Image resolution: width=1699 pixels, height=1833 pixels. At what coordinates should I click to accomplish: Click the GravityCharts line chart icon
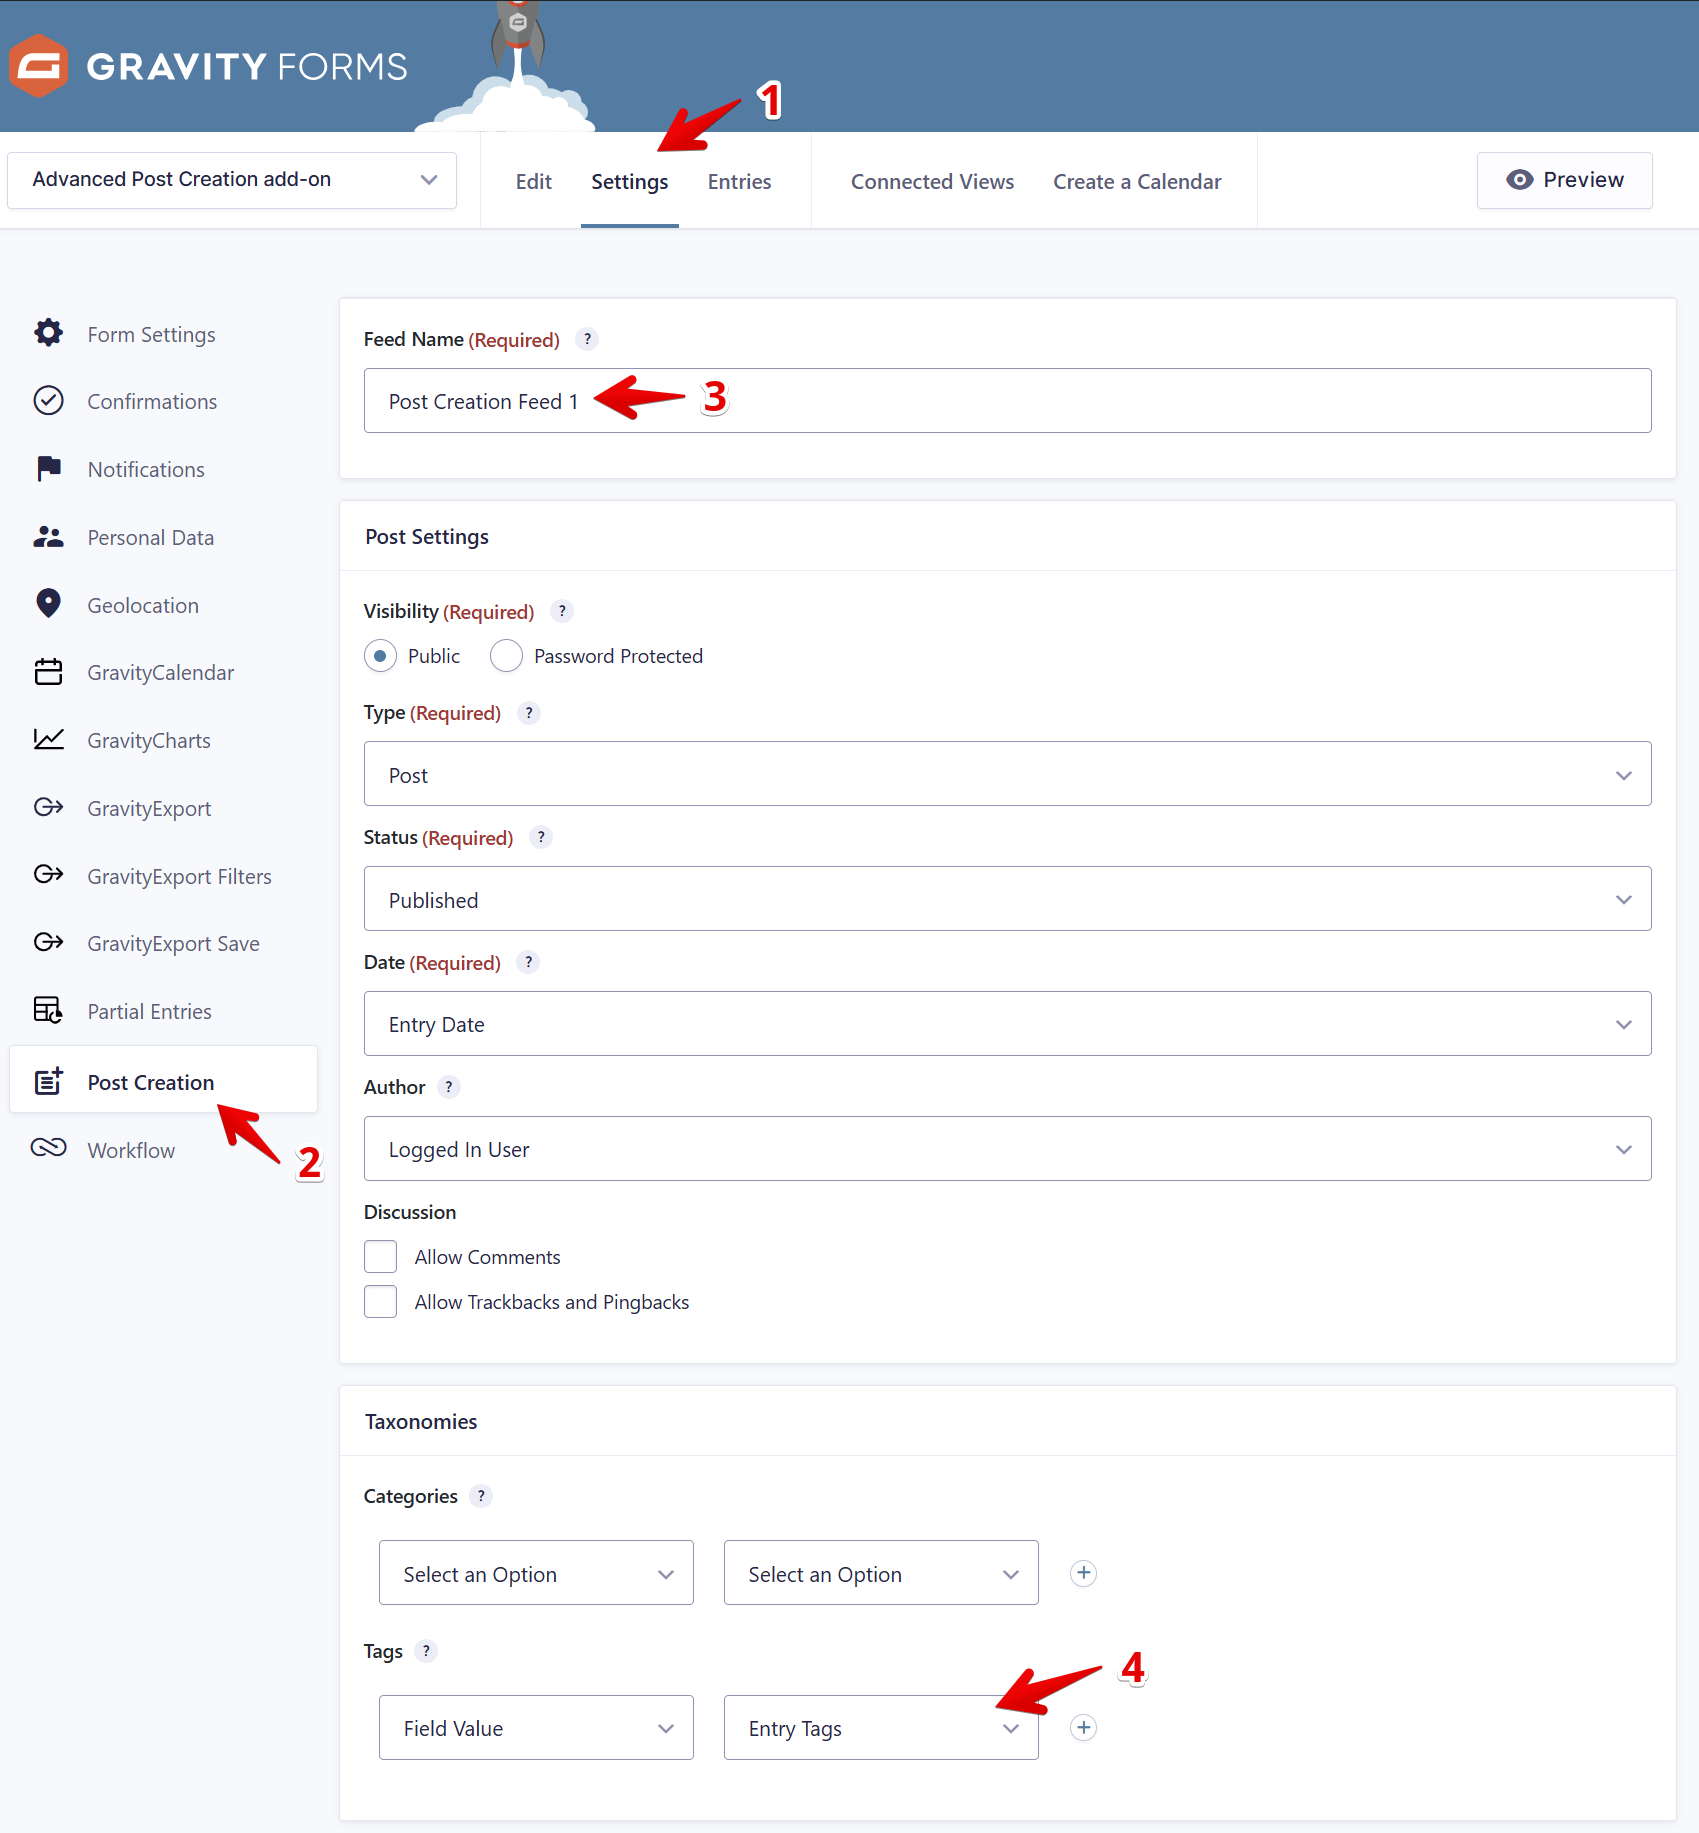tap(48, 740)
